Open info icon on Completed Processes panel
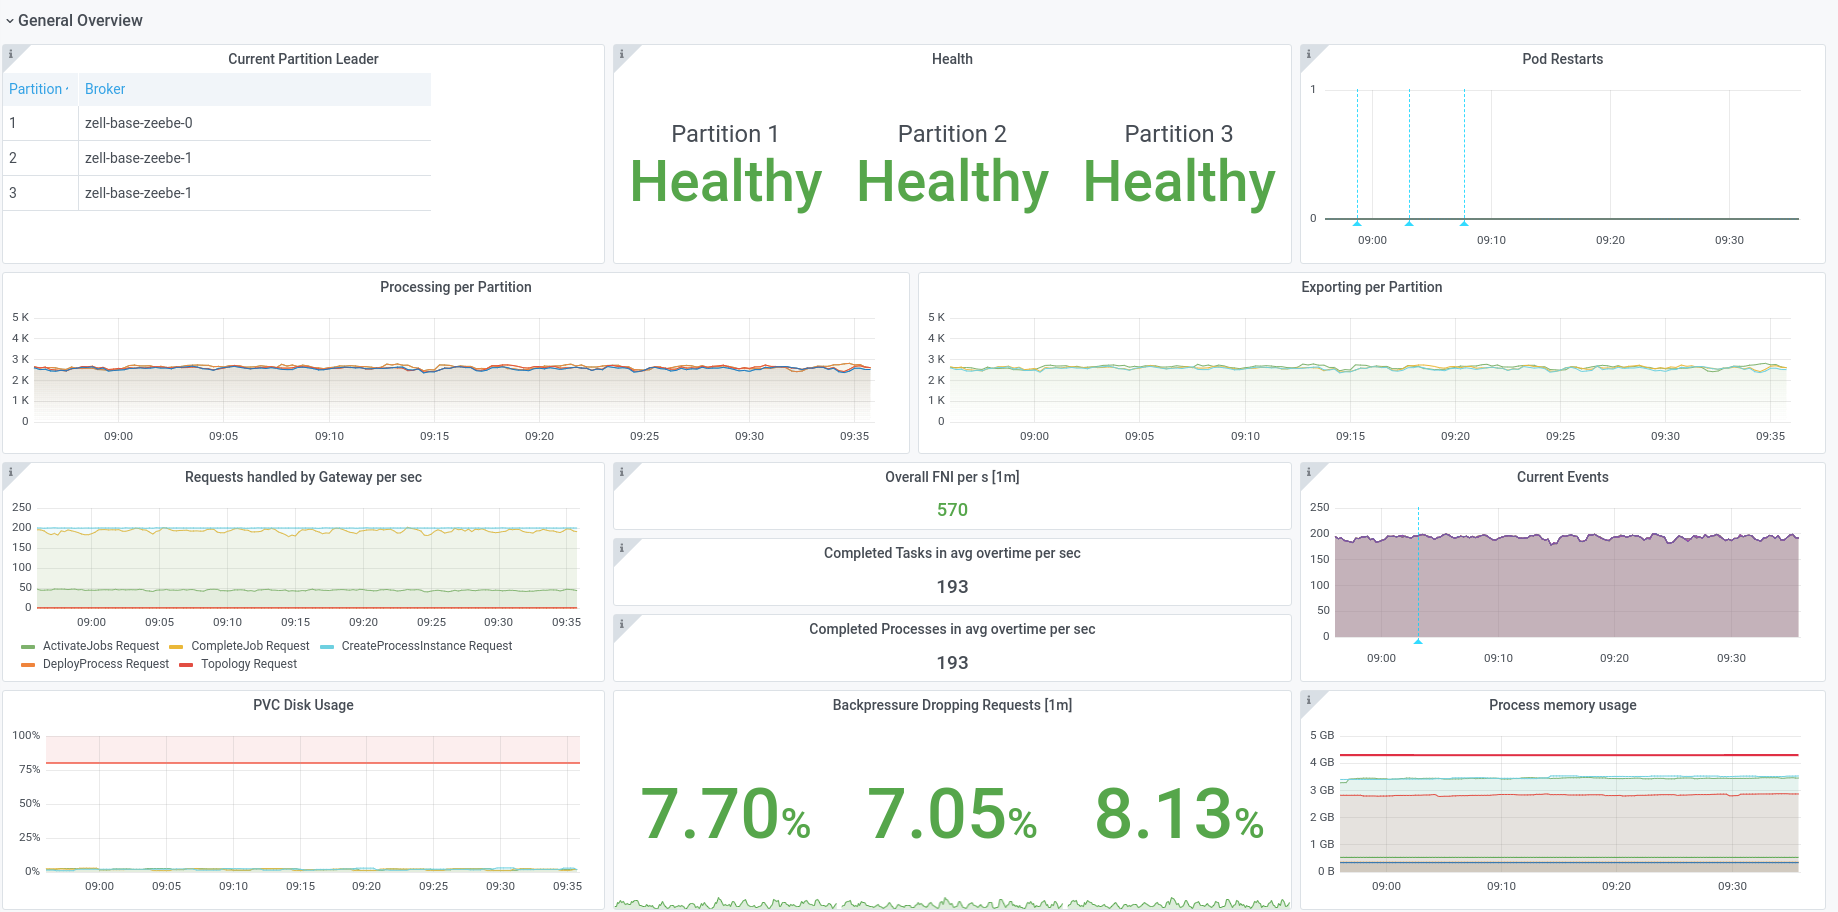 (x=622, y=624)
